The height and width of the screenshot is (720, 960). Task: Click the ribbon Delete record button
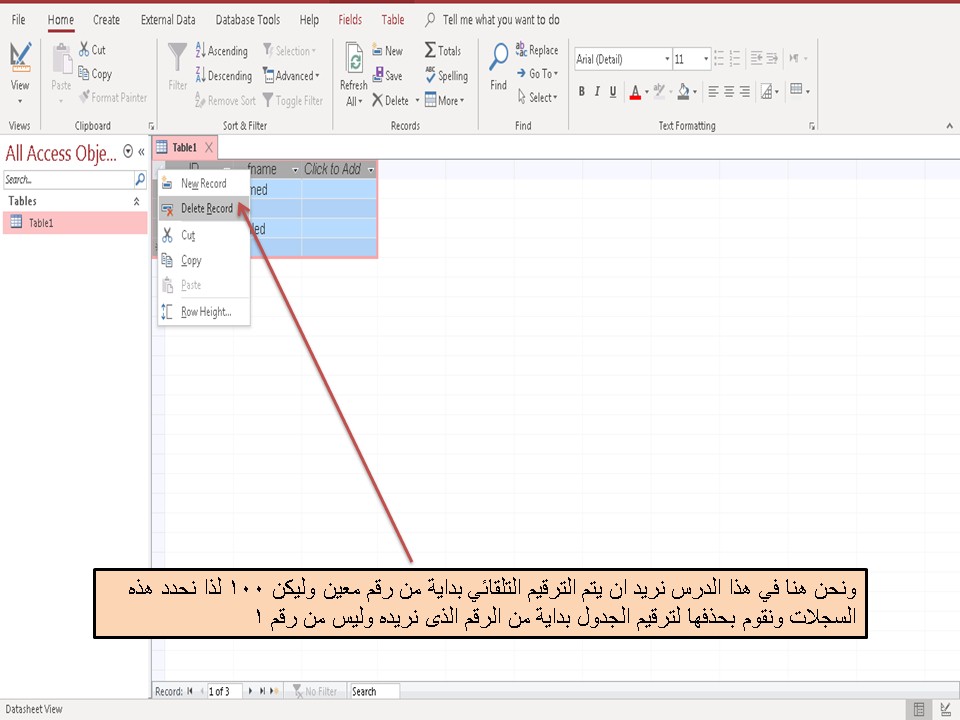pos(391,100)
